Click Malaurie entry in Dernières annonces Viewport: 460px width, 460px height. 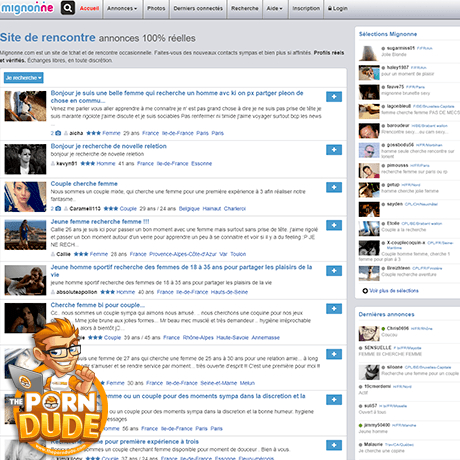click(373, 444)
